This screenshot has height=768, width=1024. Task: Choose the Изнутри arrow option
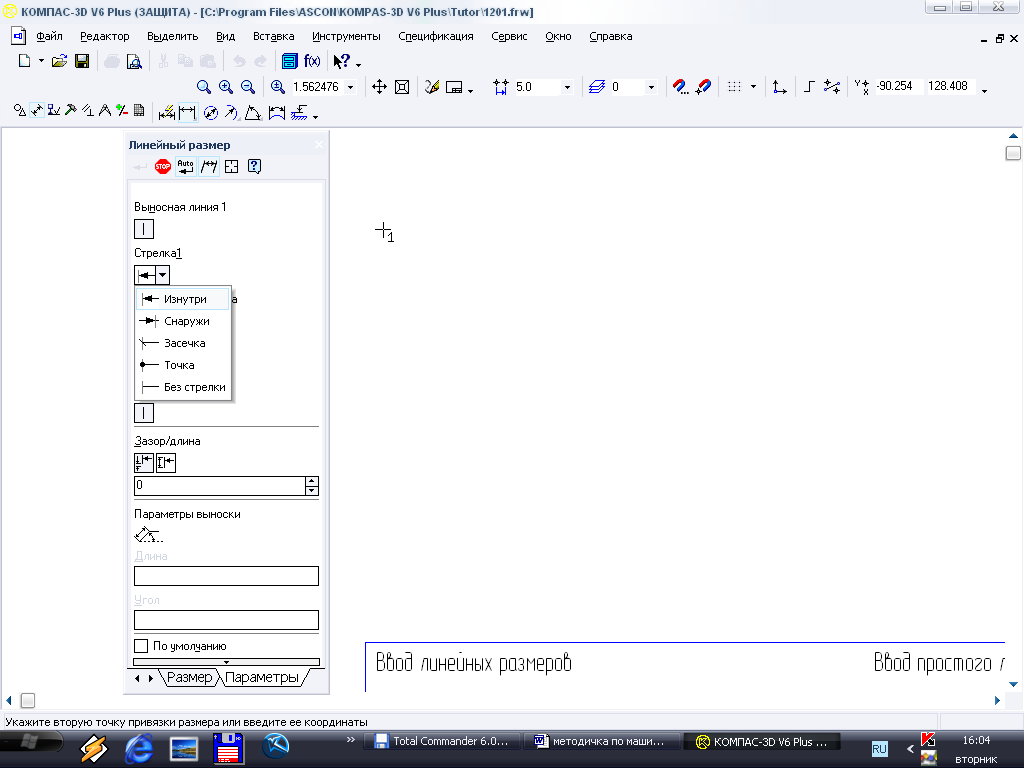pos(183,299)
